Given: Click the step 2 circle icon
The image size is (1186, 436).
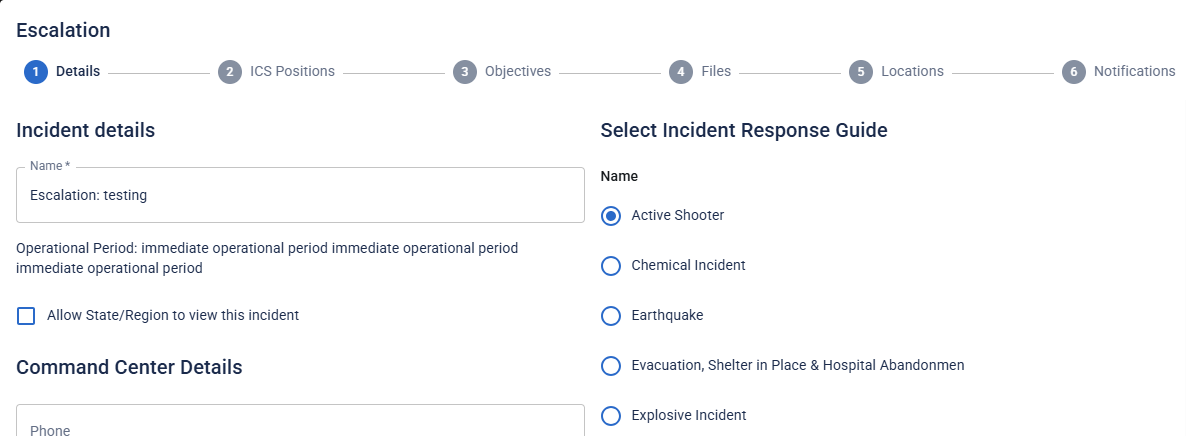Looking at the screenshot, I should tap(230, 72).
